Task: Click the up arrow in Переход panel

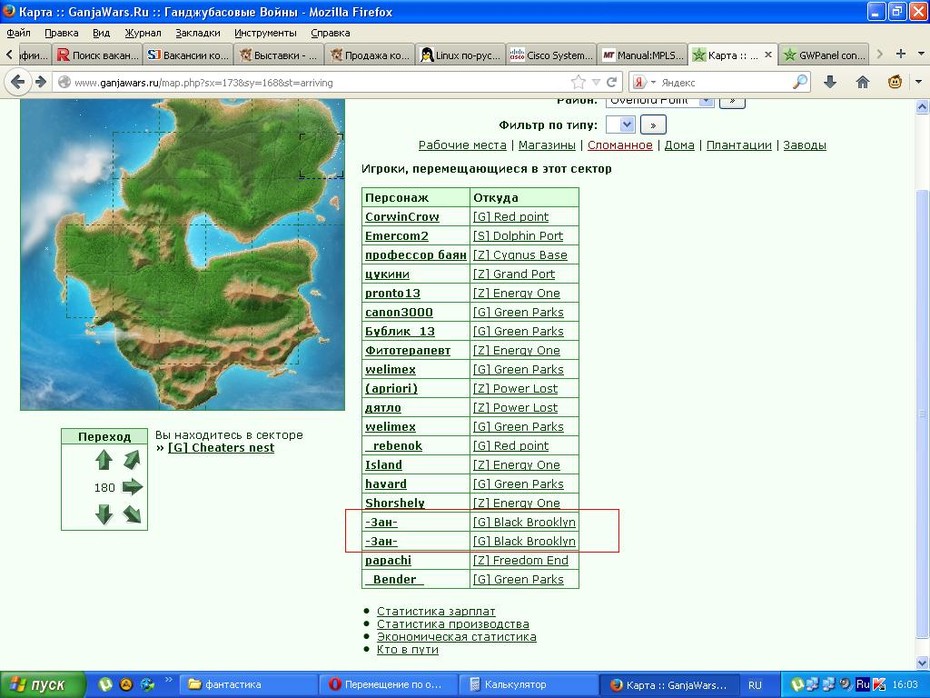Action: (104, 460)
